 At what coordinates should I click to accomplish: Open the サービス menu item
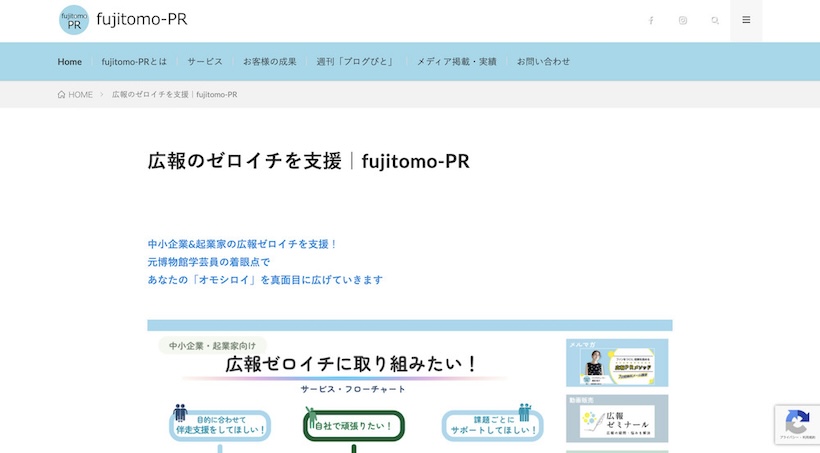click(205, 62)
